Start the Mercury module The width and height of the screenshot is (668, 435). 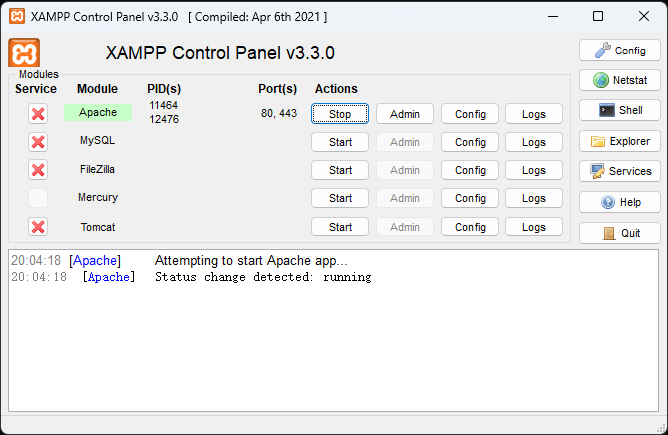click(x=340, y=198)
